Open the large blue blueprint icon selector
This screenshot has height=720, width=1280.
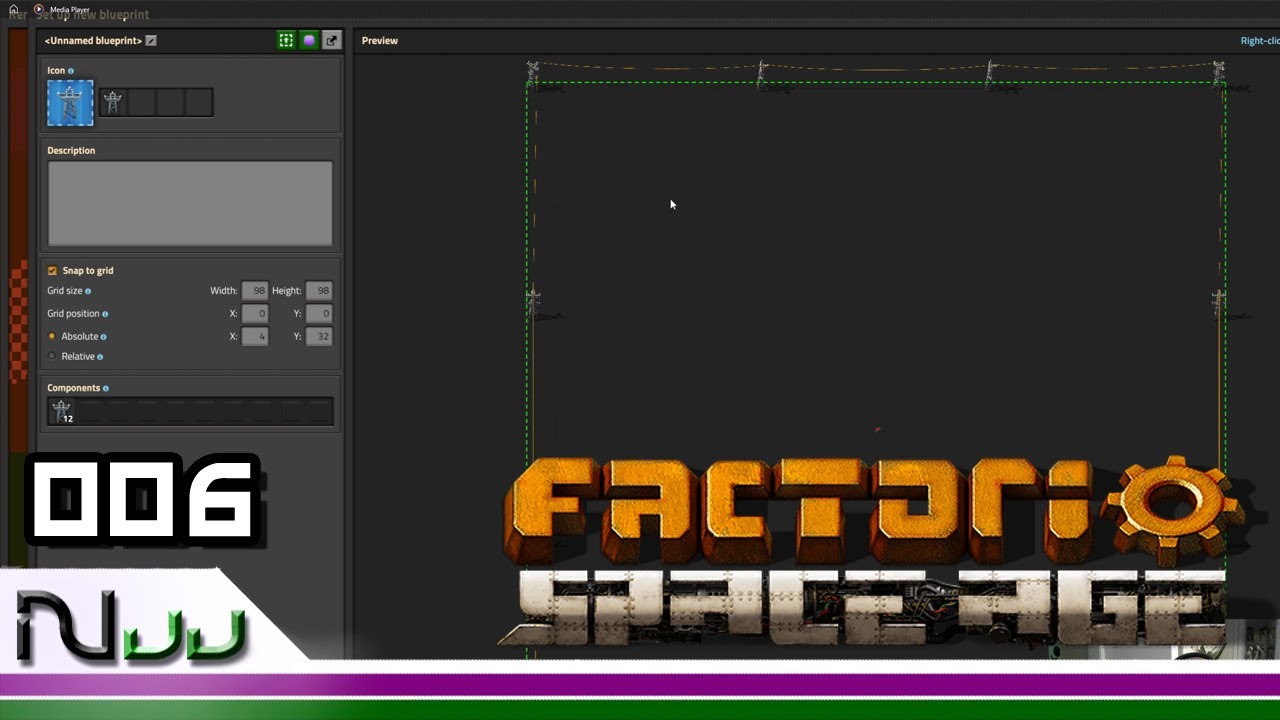coord(70,103)
